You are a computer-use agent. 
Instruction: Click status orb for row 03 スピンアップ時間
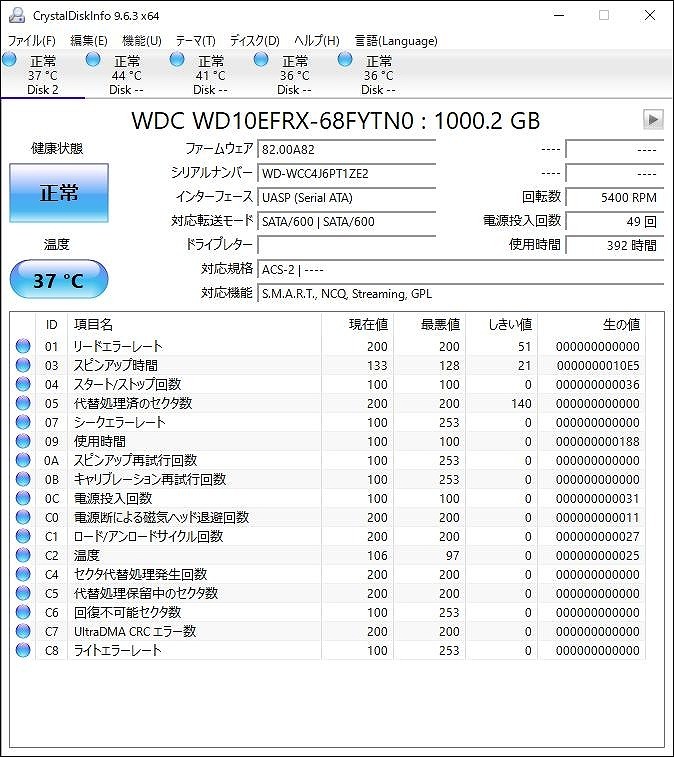[23, 365]
